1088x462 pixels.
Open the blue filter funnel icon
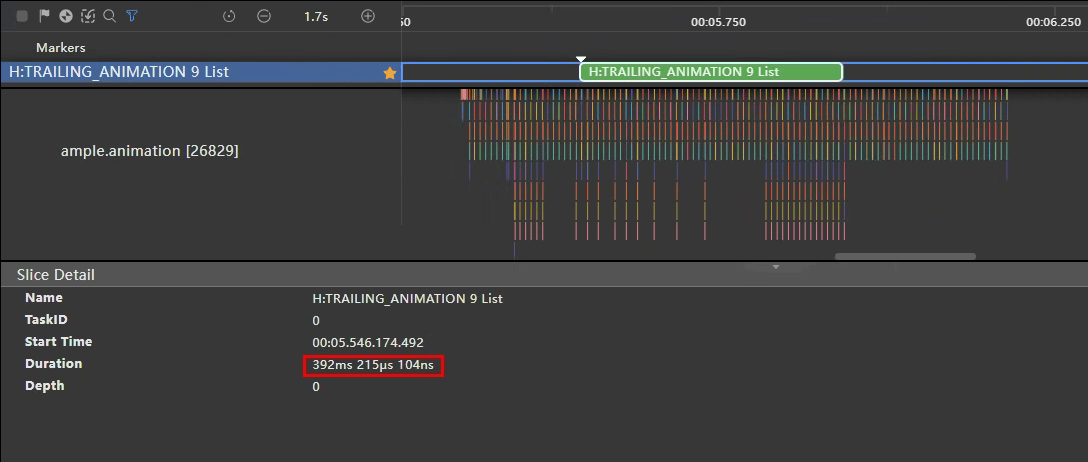point(132,16)
